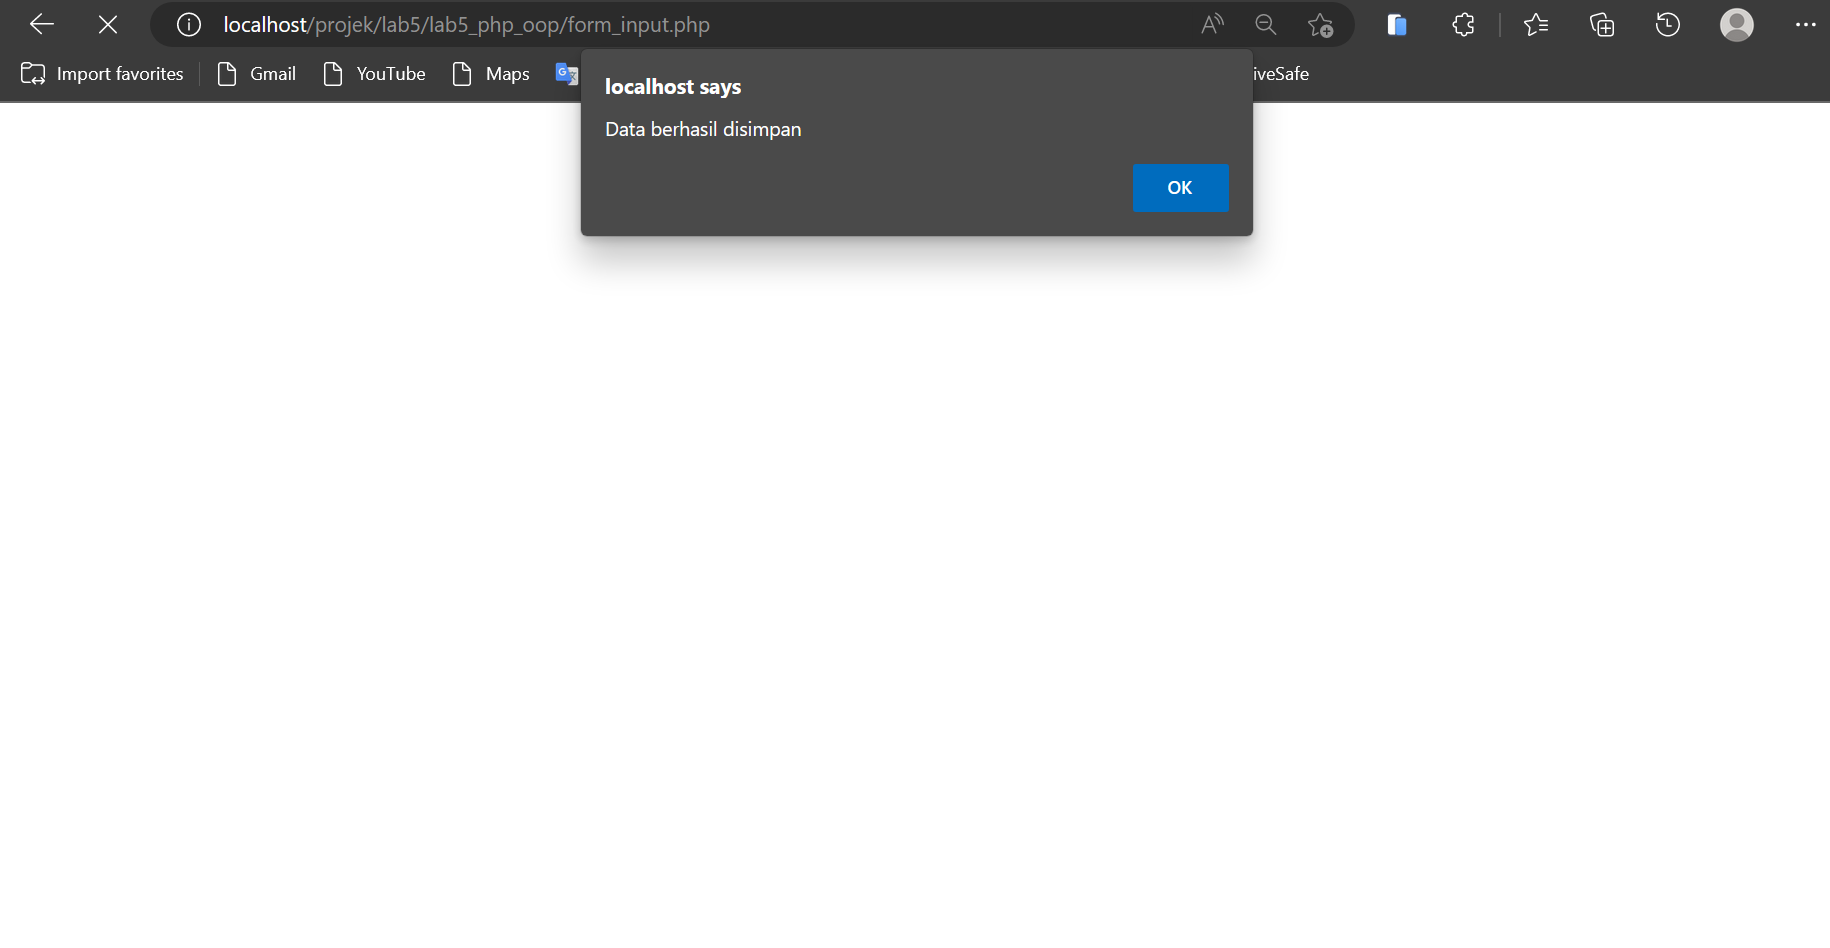1830x948 pixels.
Task: Dismiss the alert with OK
Action: point(1181,188)
